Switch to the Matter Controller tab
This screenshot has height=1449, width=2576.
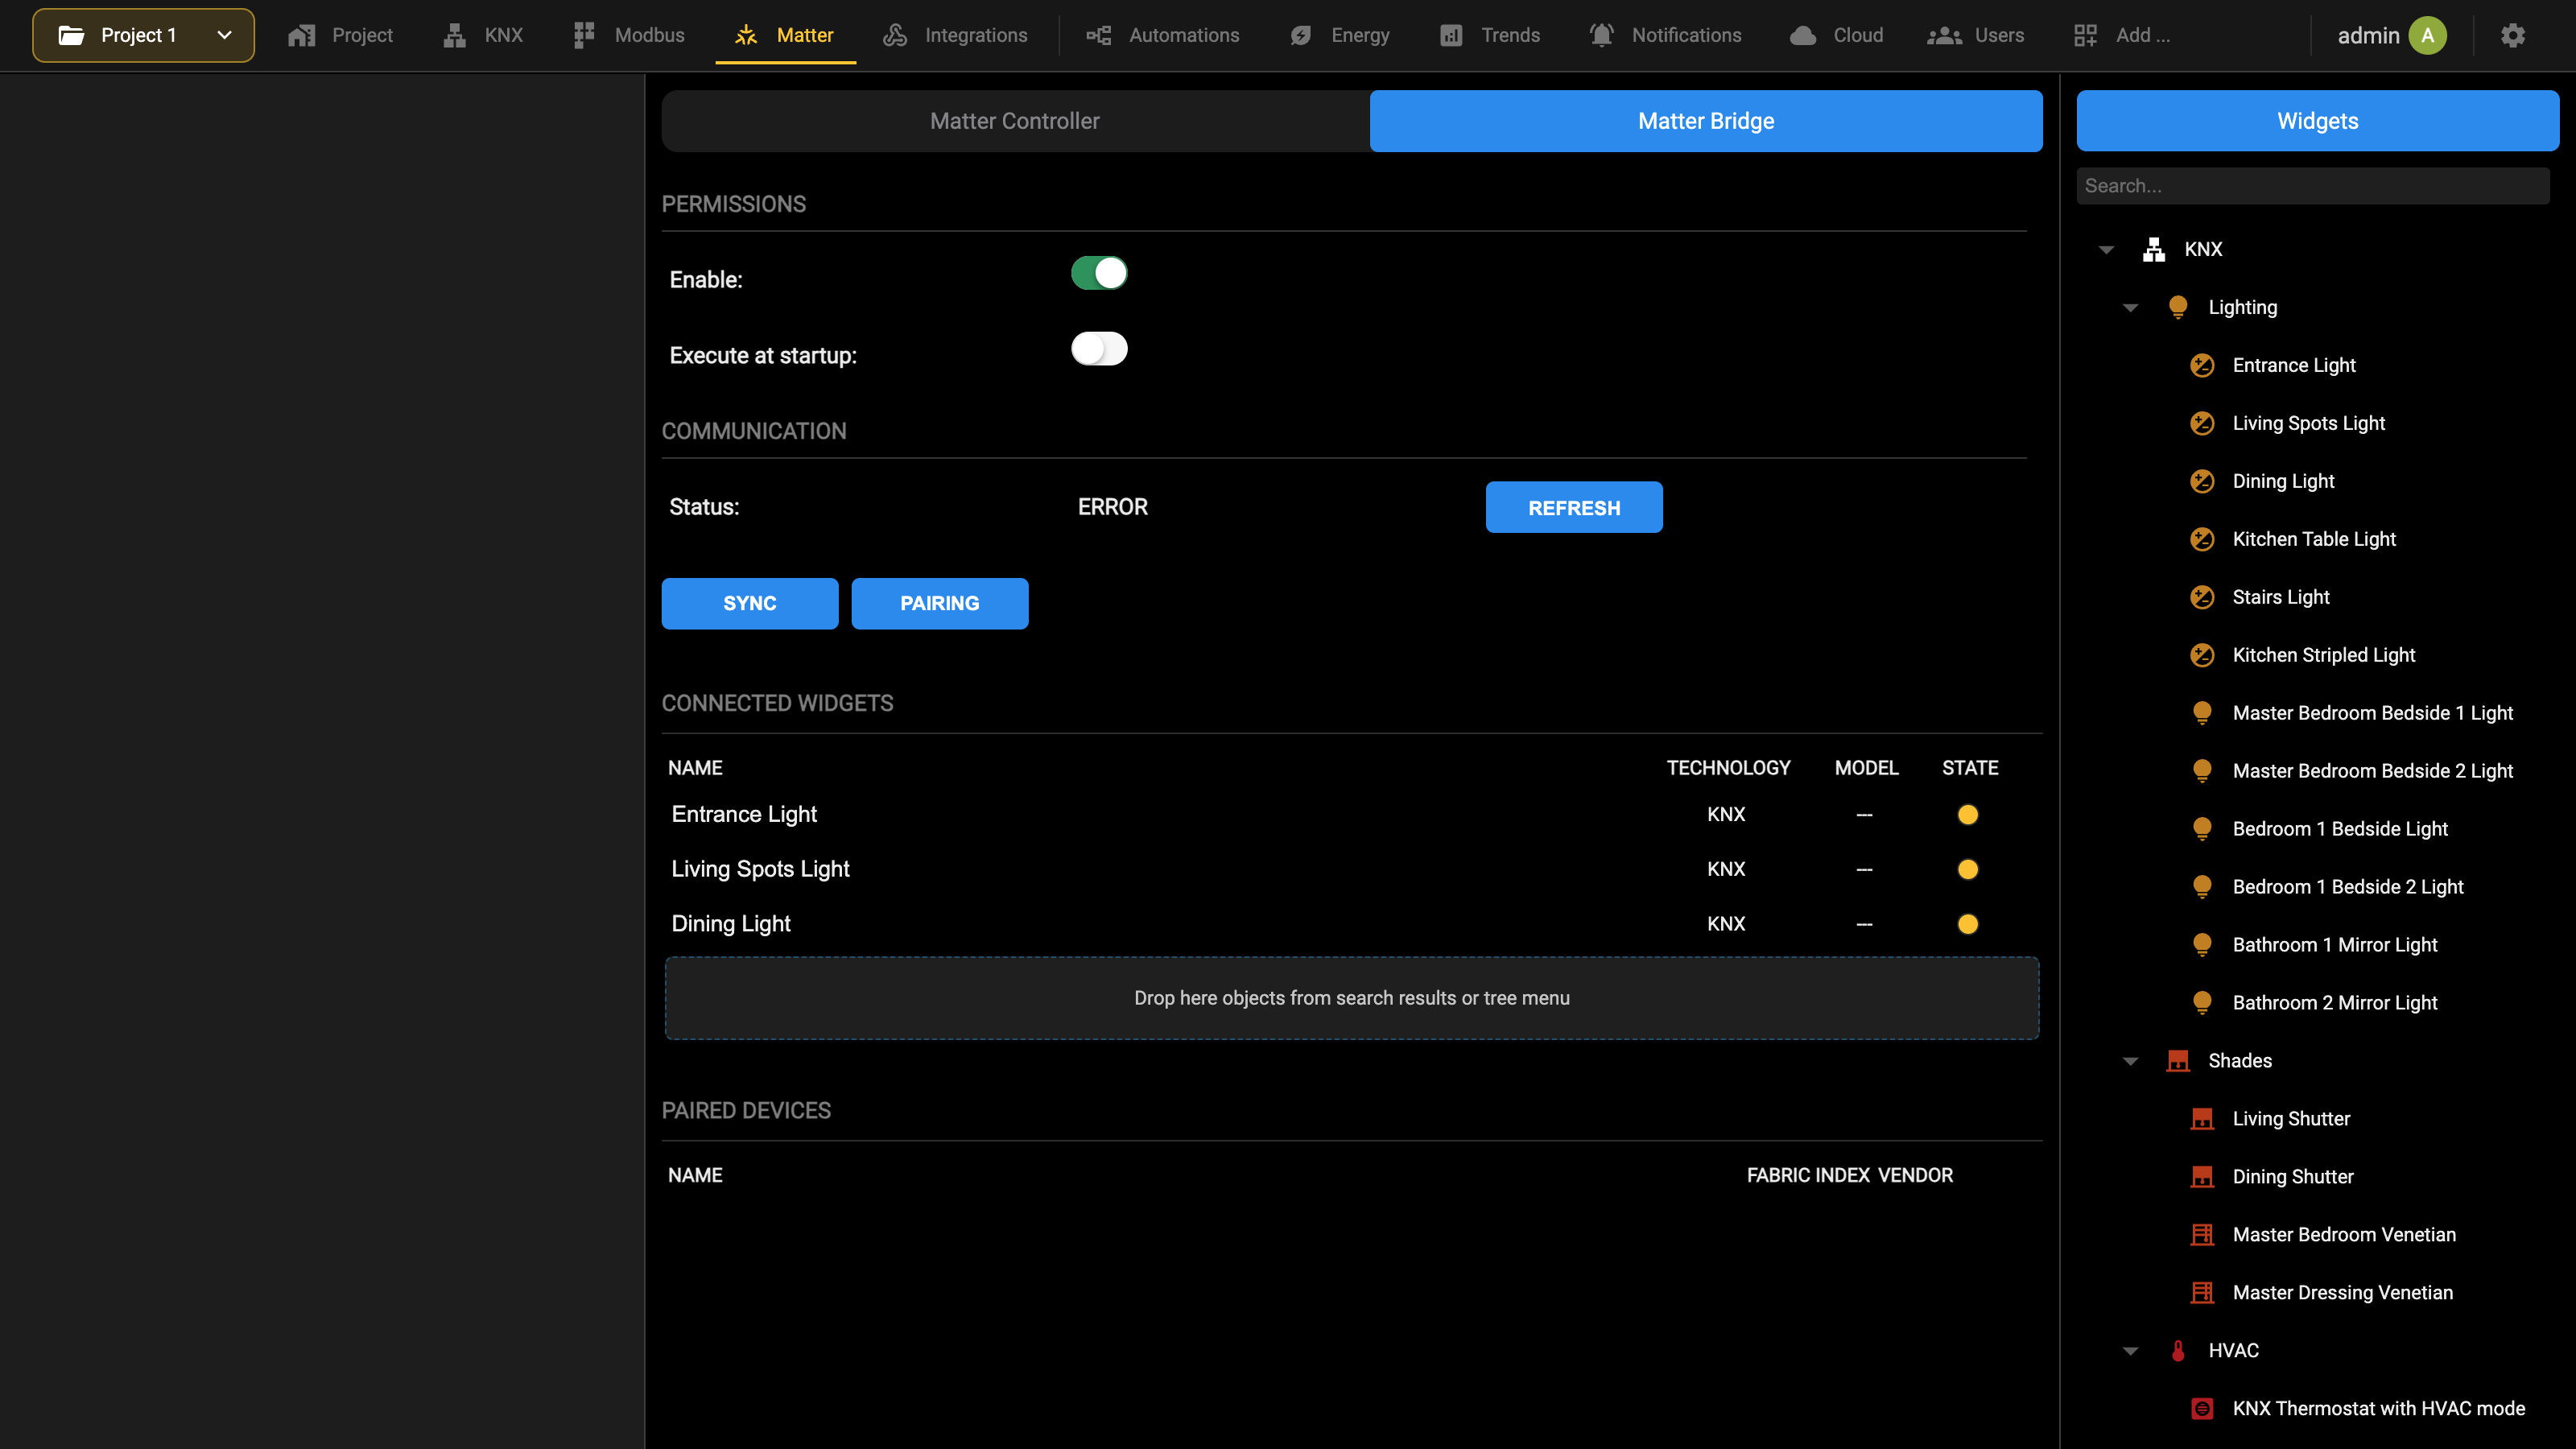tap(1015, 121)
